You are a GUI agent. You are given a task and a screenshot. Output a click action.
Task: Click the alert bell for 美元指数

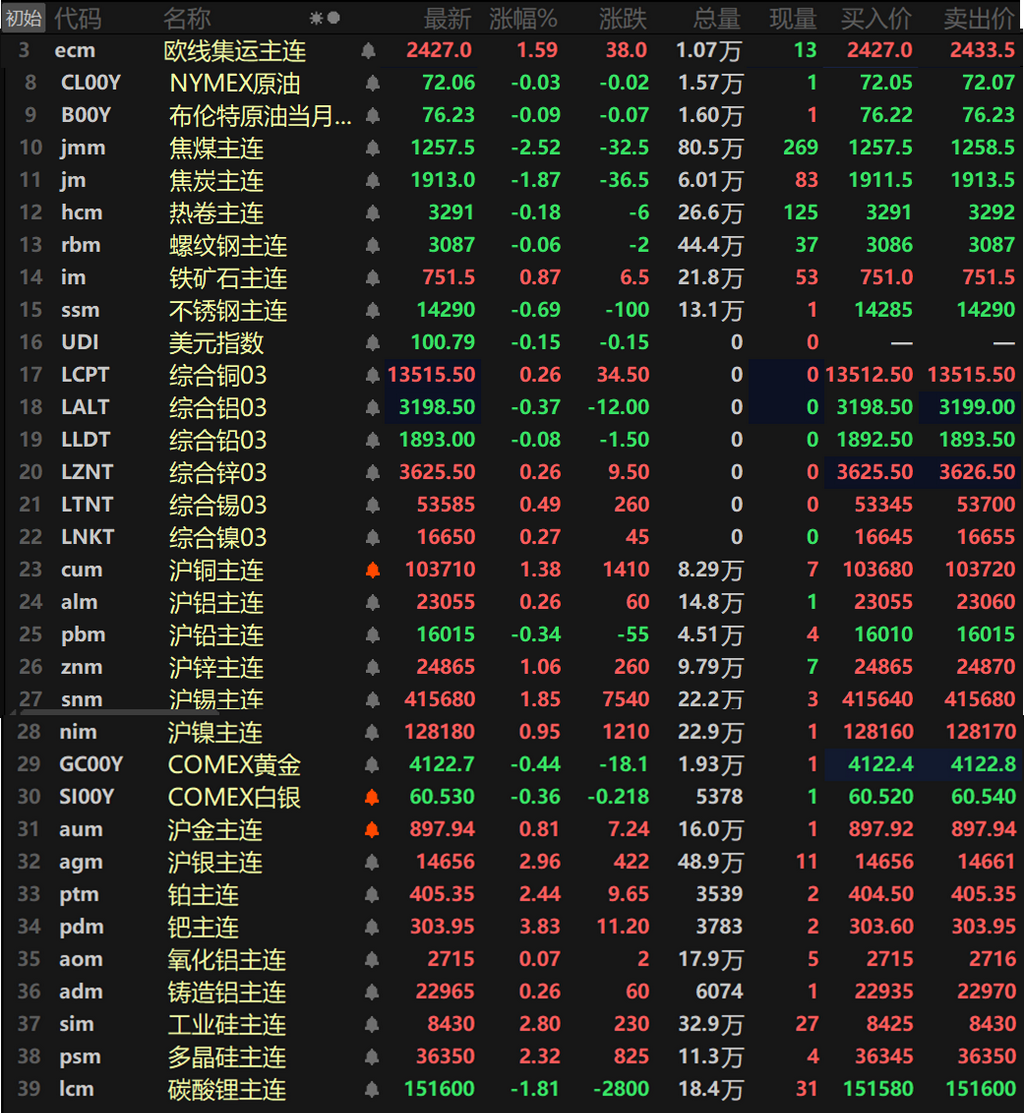[373, 343]
